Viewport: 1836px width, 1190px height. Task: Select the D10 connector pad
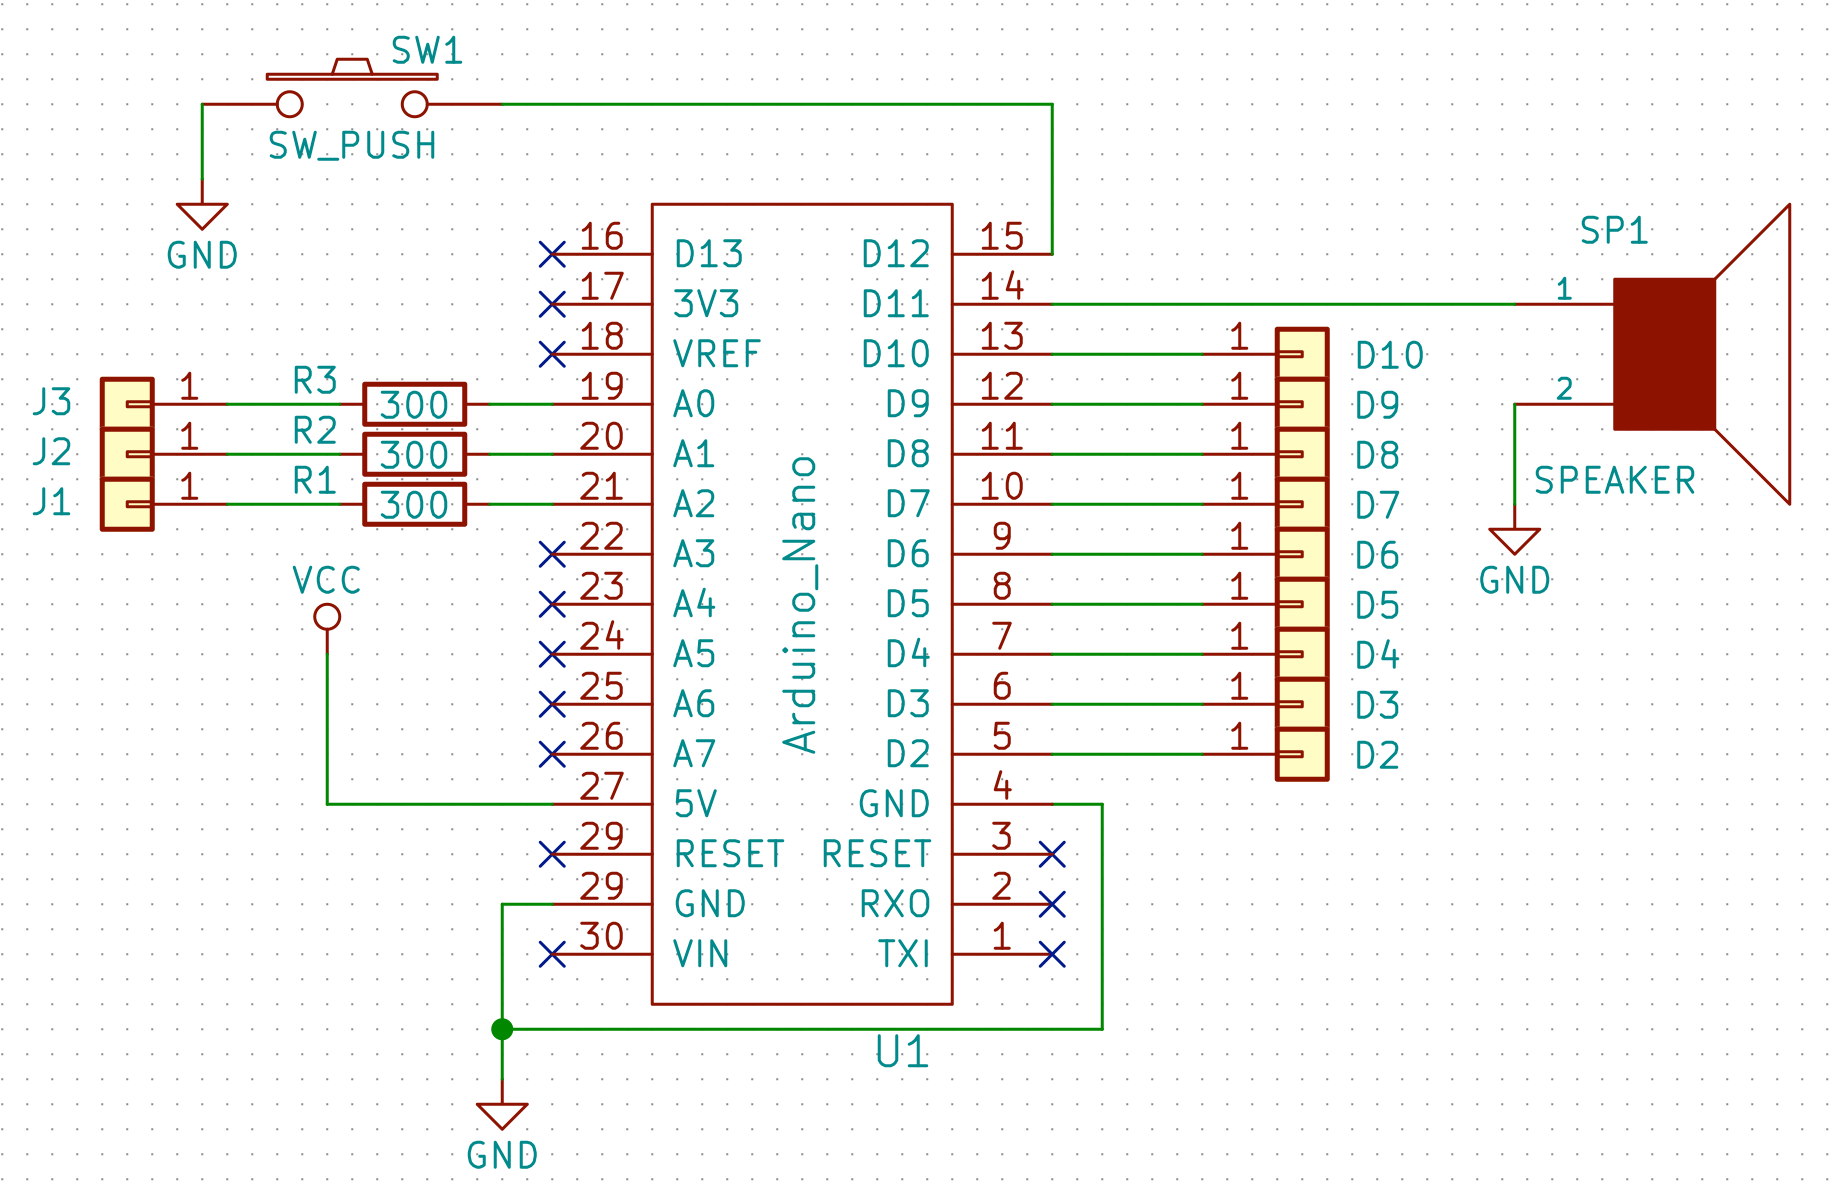[x=1302, y=354]
